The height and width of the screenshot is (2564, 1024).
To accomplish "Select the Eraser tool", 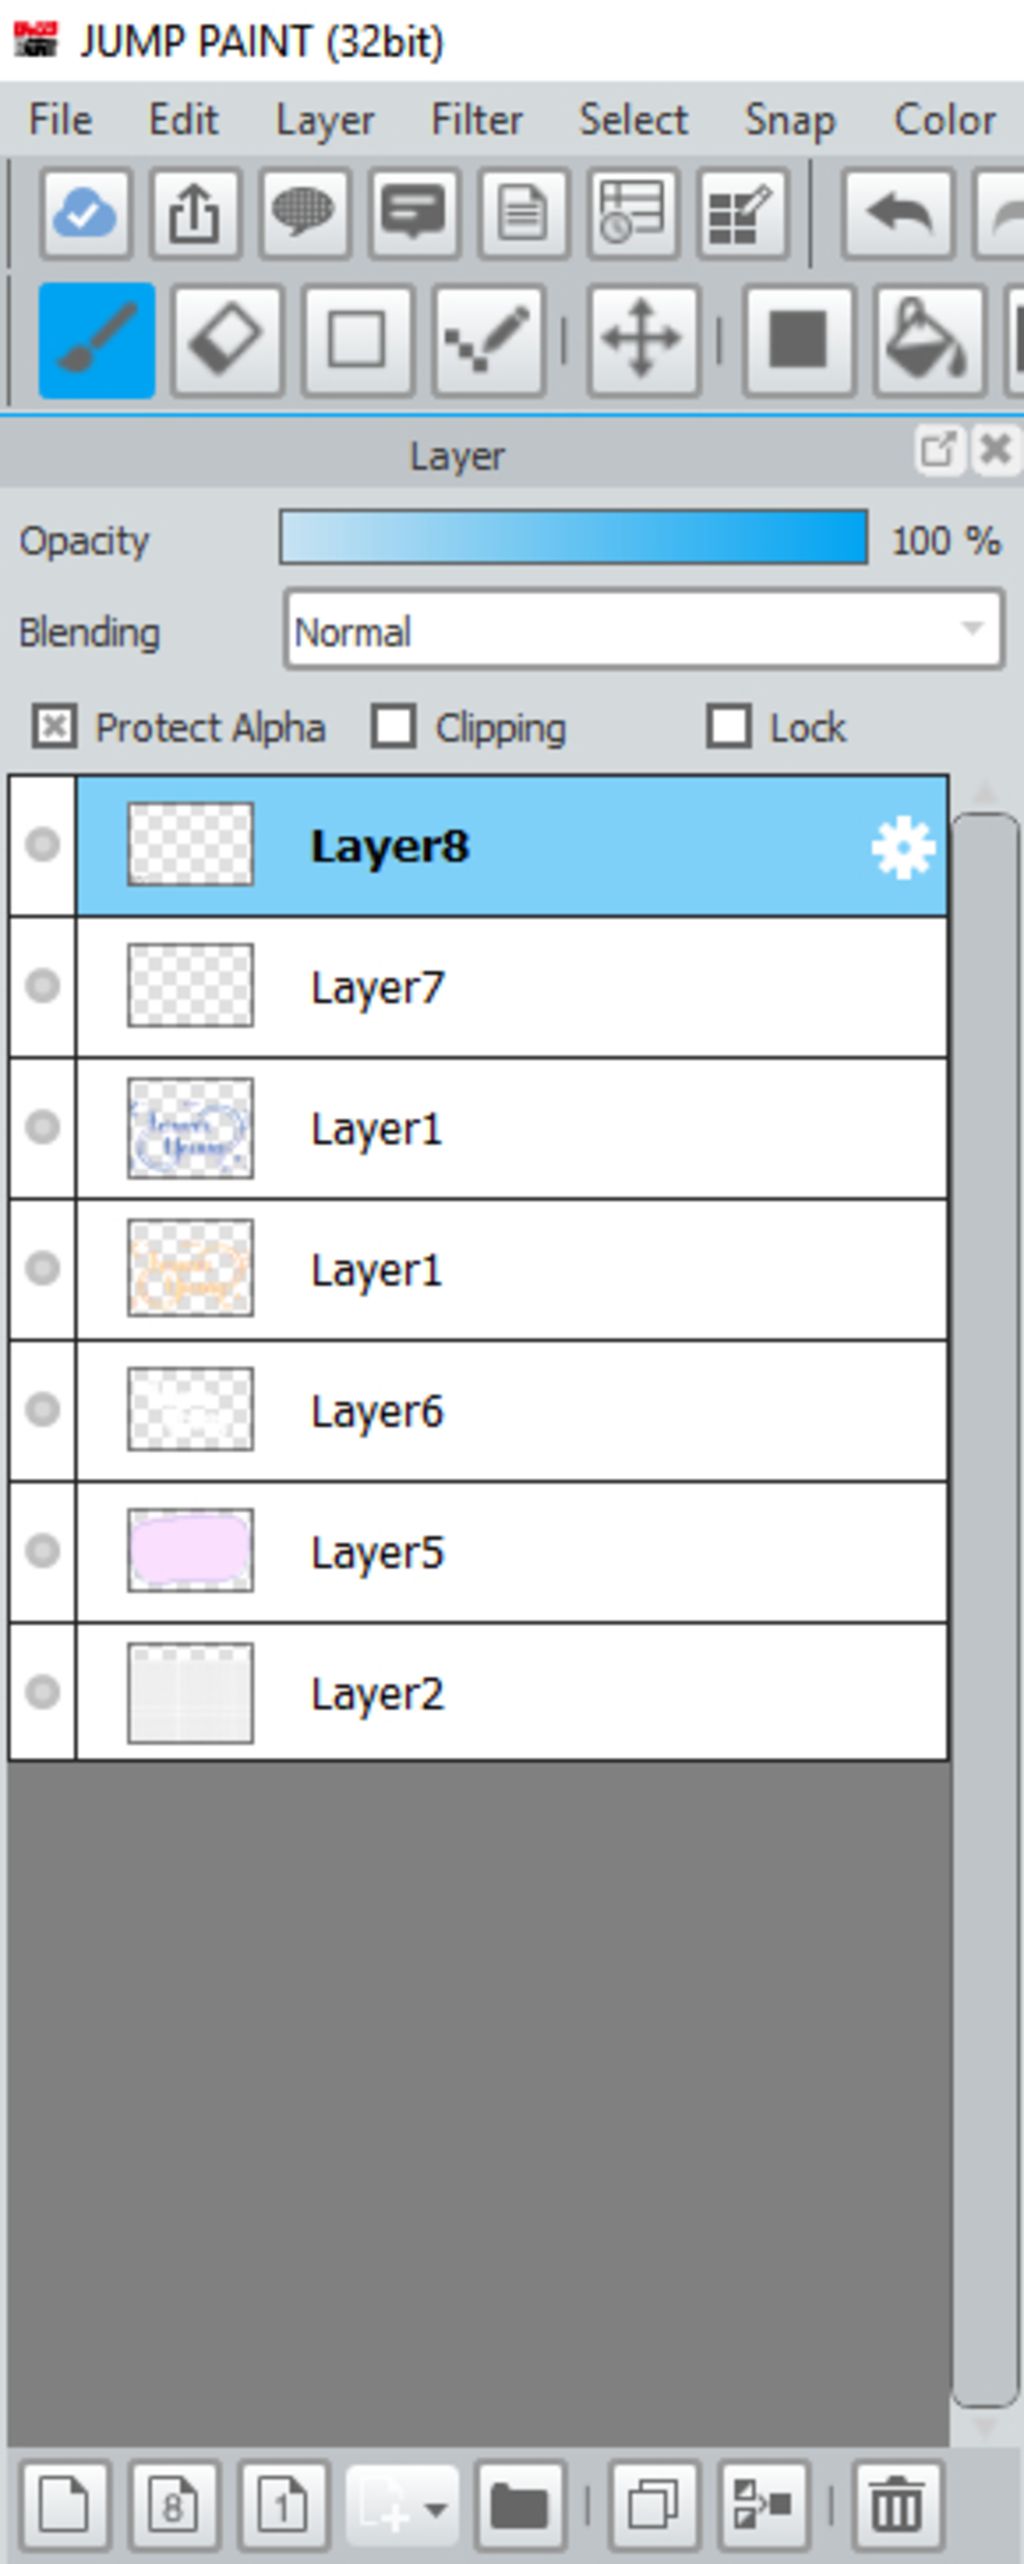I will coord(226,340).
